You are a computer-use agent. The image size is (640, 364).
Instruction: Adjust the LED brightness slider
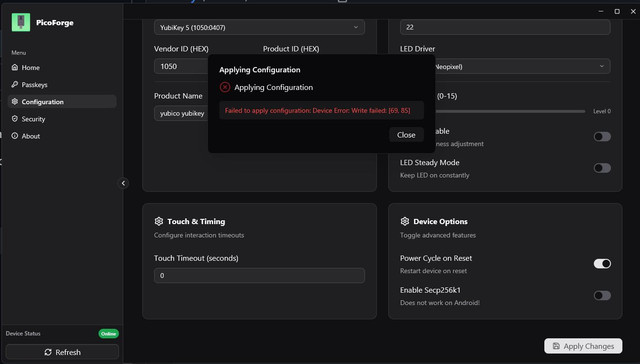pos(510,111)
